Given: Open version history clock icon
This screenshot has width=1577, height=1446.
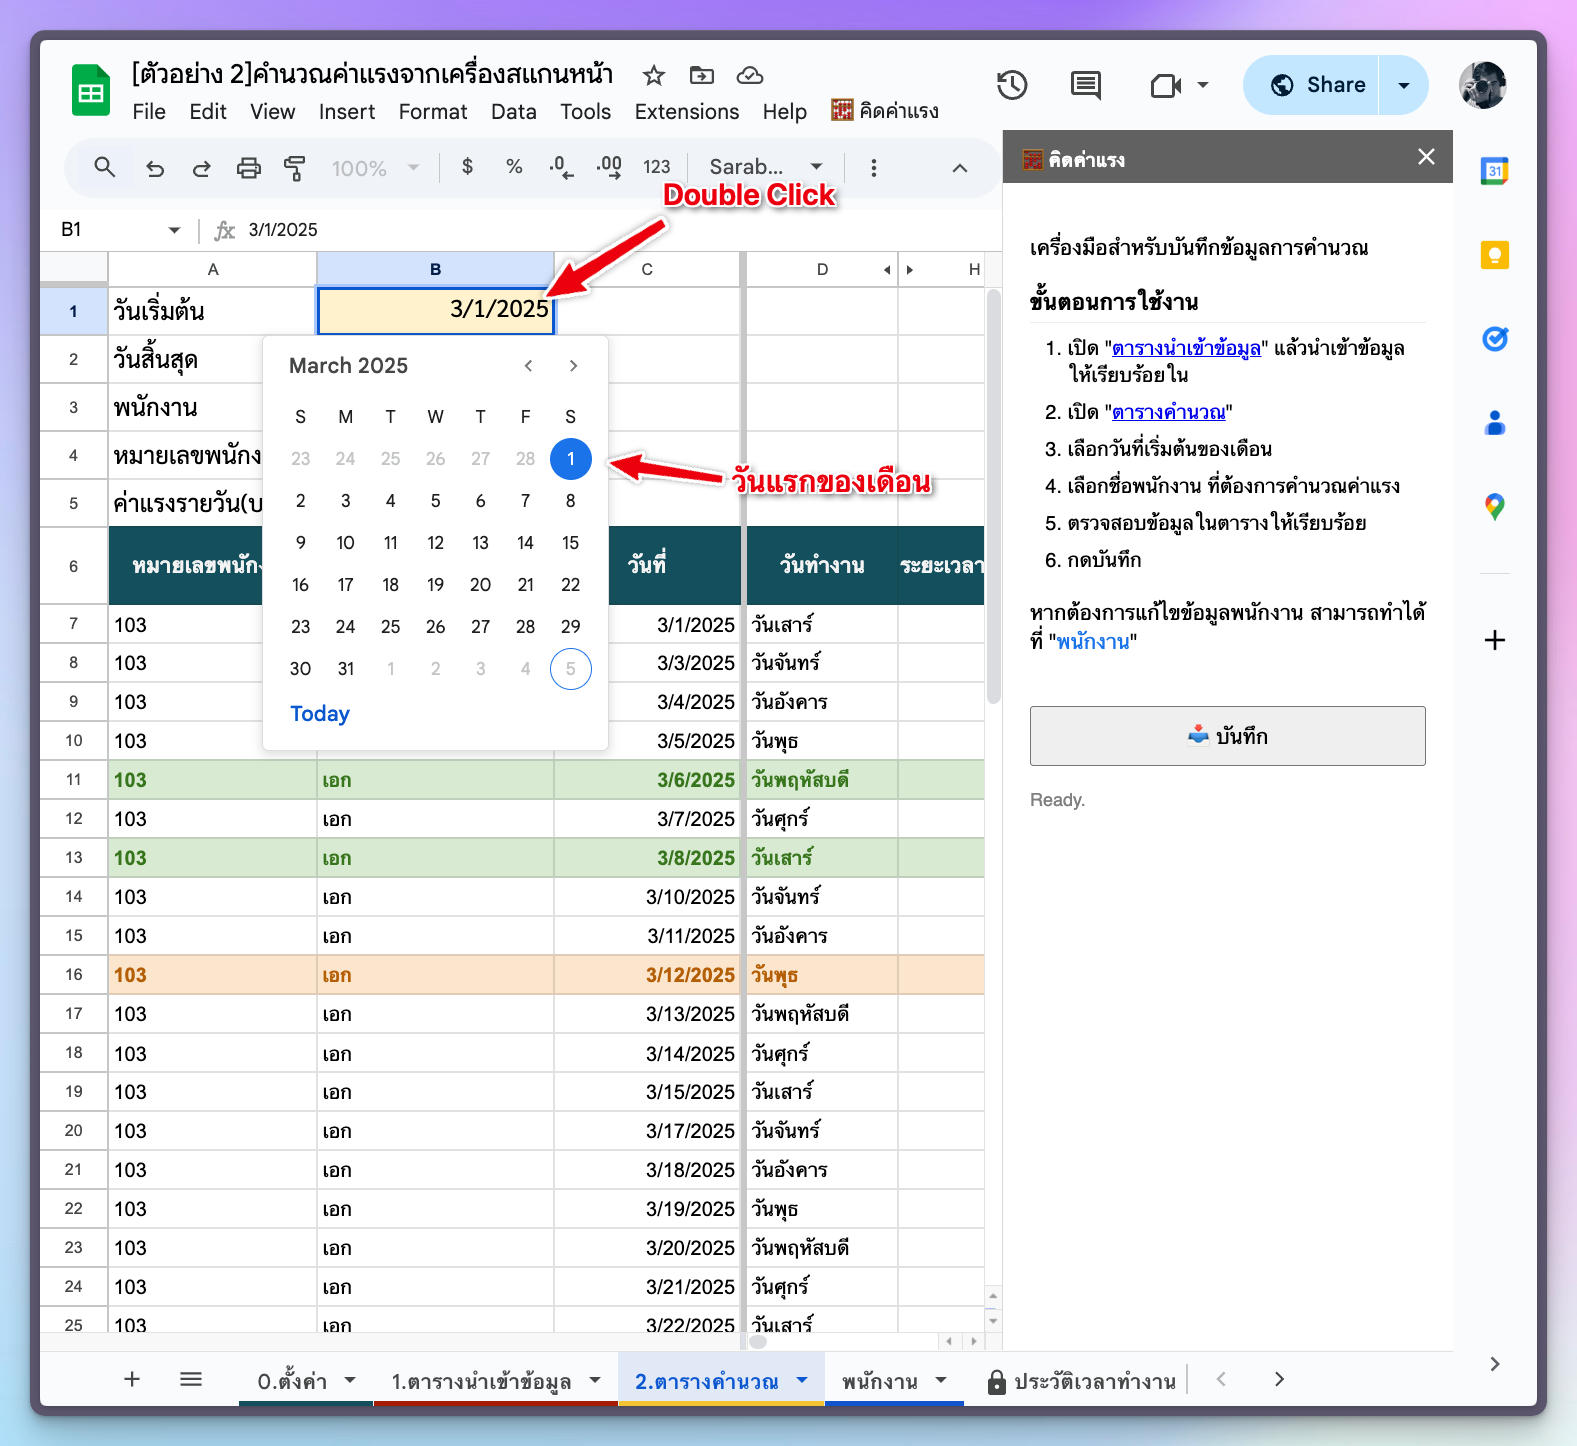Looking at the screenshot, I should pos(1012,85).
